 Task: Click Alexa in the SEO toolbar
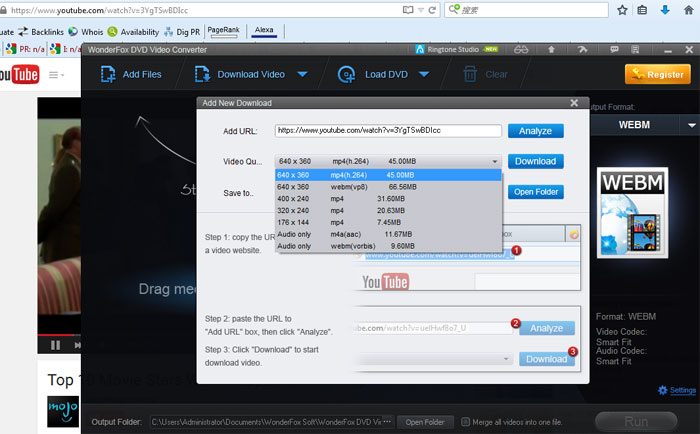click(264, 30)
